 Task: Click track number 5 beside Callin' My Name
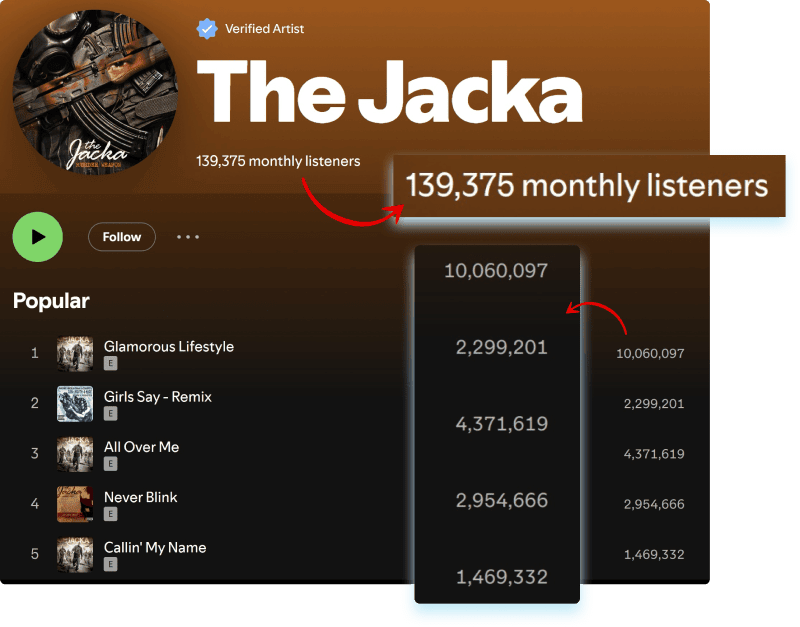pos(35,554)
